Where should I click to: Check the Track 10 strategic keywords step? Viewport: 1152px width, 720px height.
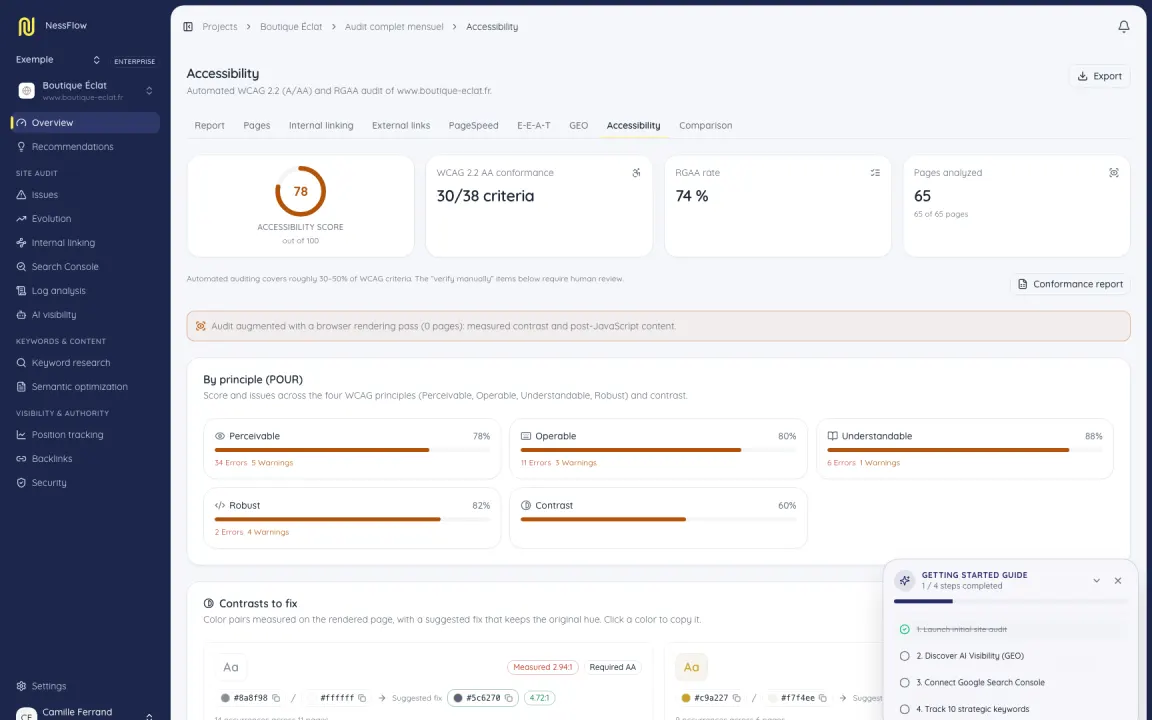[904, 709]
